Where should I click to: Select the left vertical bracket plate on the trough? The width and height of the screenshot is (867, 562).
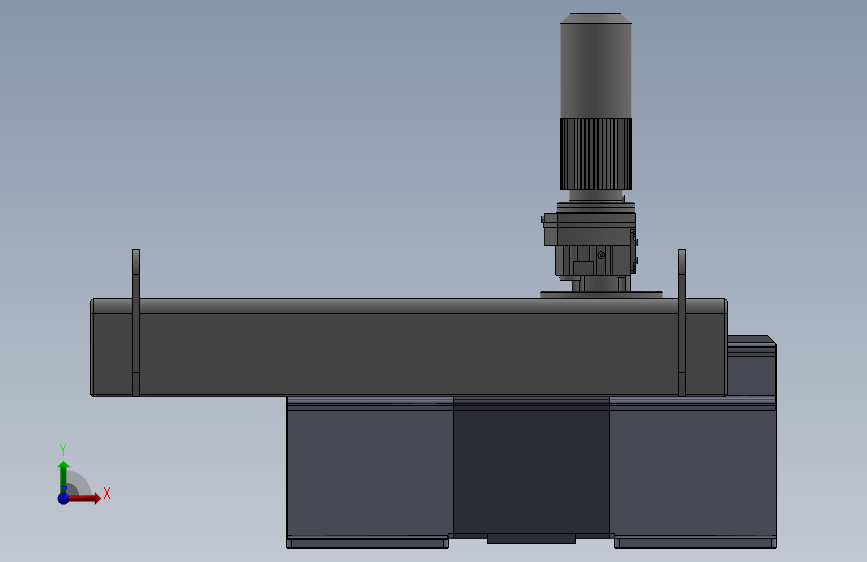click(x=136, y=322)
